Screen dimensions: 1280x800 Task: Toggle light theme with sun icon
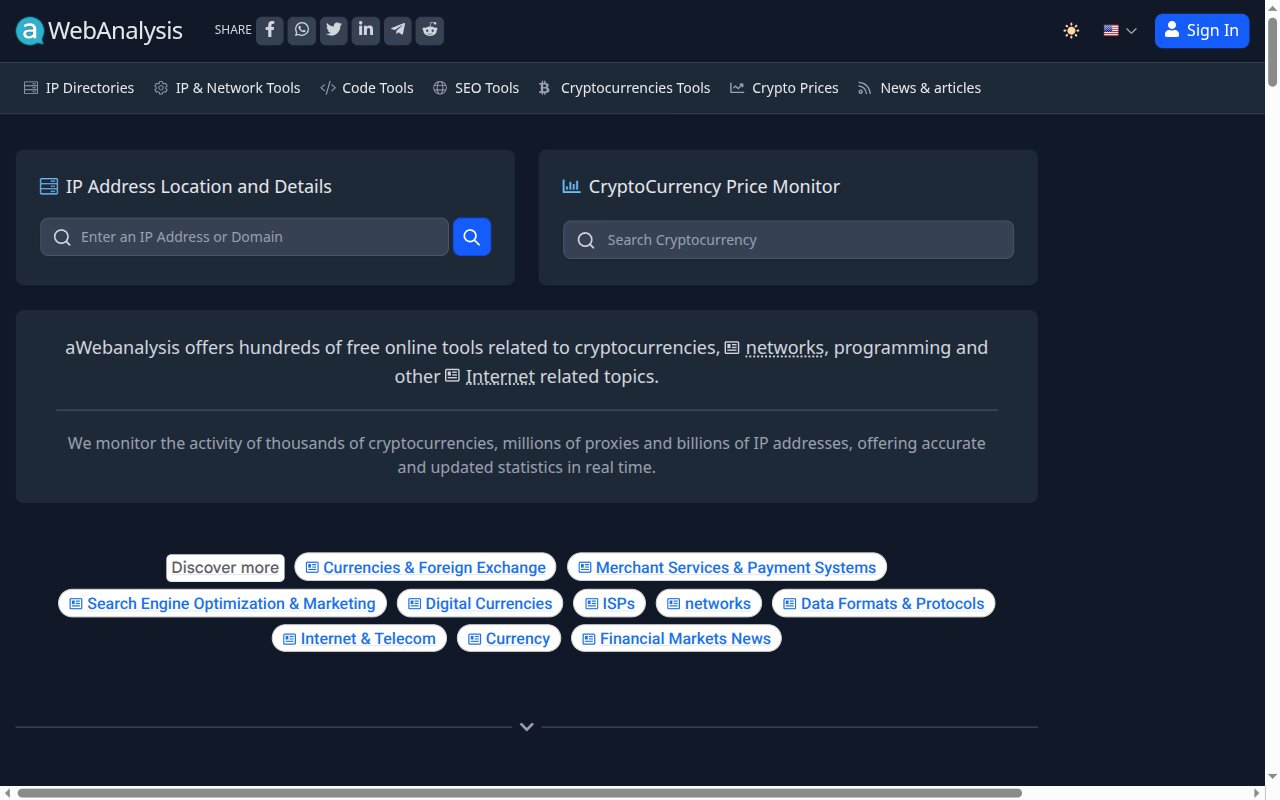1071,31
